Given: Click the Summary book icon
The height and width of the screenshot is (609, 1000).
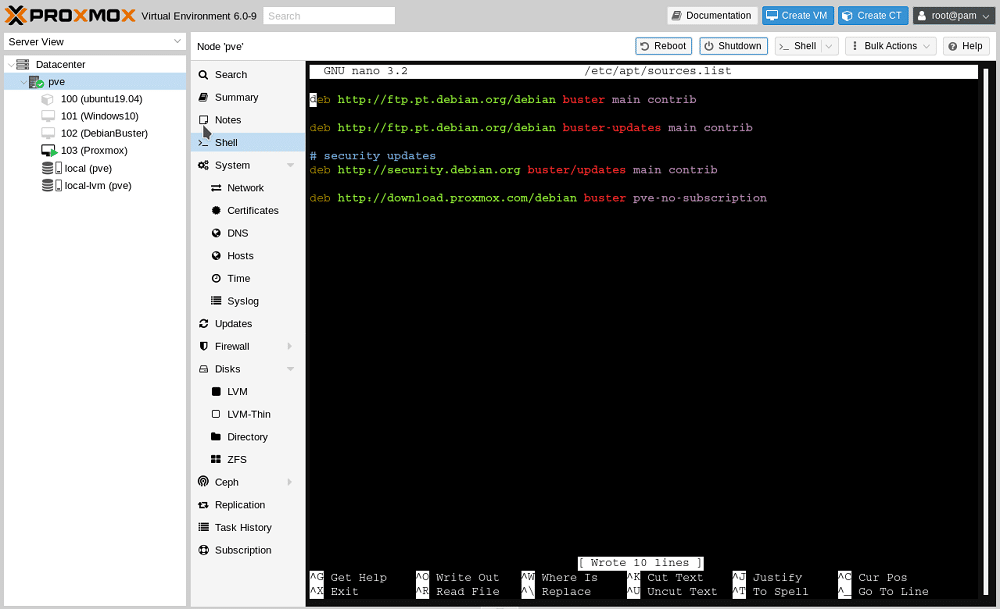Looking at the screenshot, I should coord(203,97).
